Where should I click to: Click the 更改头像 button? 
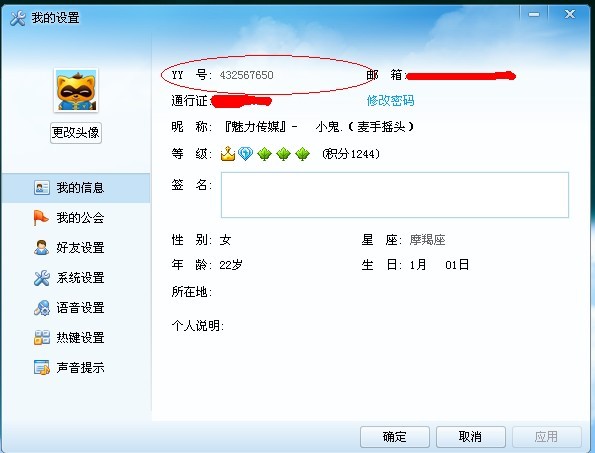76,133
